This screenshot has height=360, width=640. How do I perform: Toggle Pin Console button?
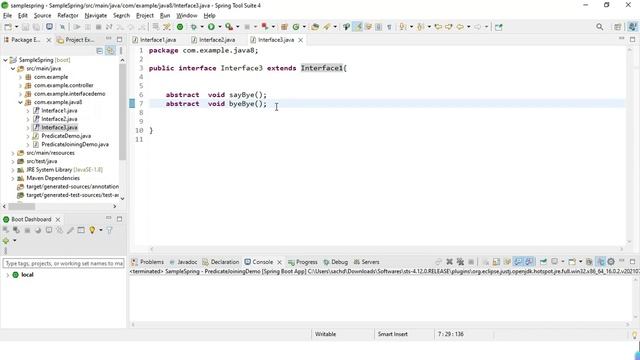[x=543, y=262]
